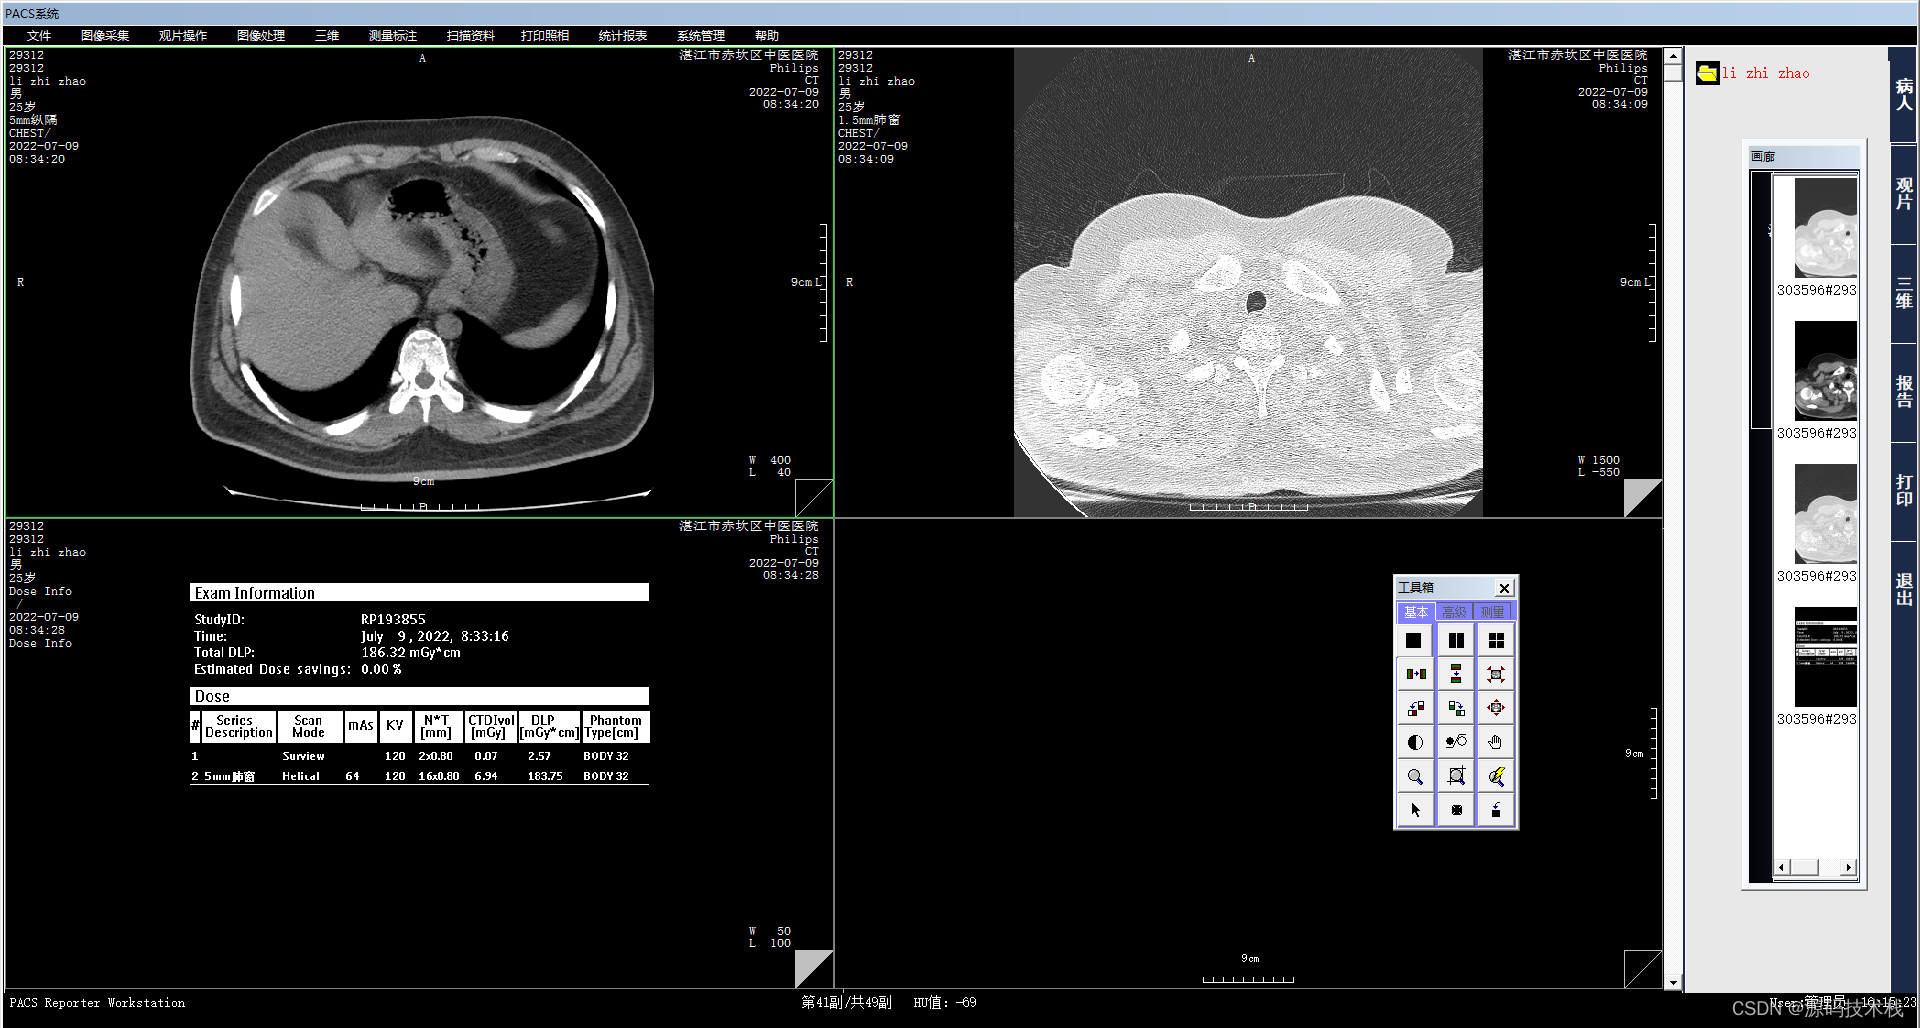Click the 退出 sidebar button
Image resolution: width=1920 pixels, height=1028 pixels.
(1904, 590)
